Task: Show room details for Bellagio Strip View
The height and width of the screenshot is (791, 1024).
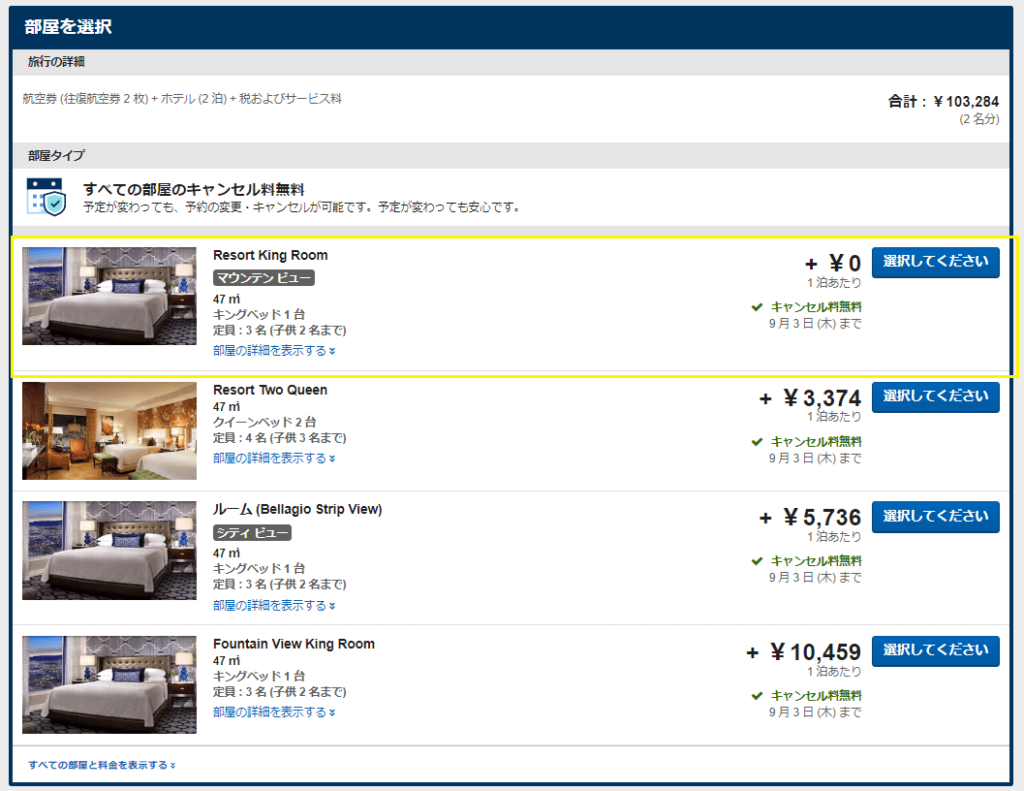Action: click(274, 605)
